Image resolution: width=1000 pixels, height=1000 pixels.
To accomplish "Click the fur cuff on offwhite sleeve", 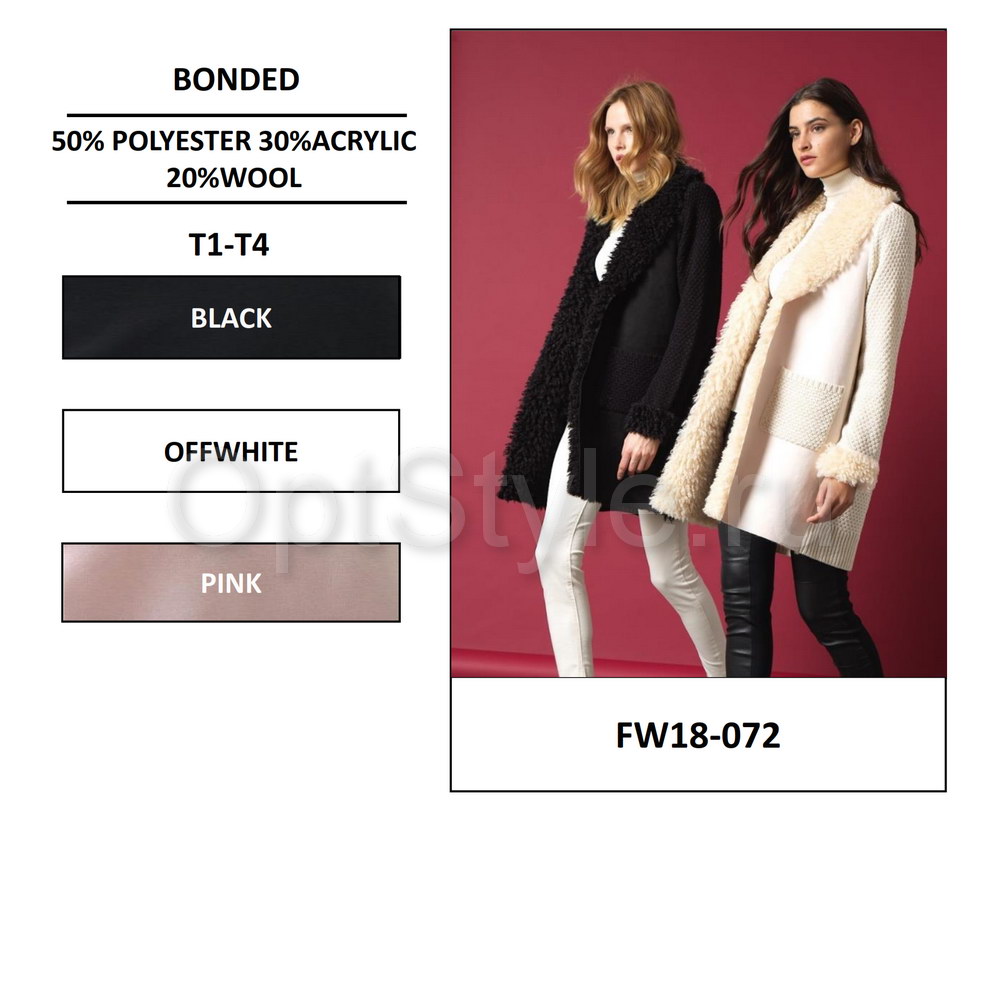I will (848, 466).
